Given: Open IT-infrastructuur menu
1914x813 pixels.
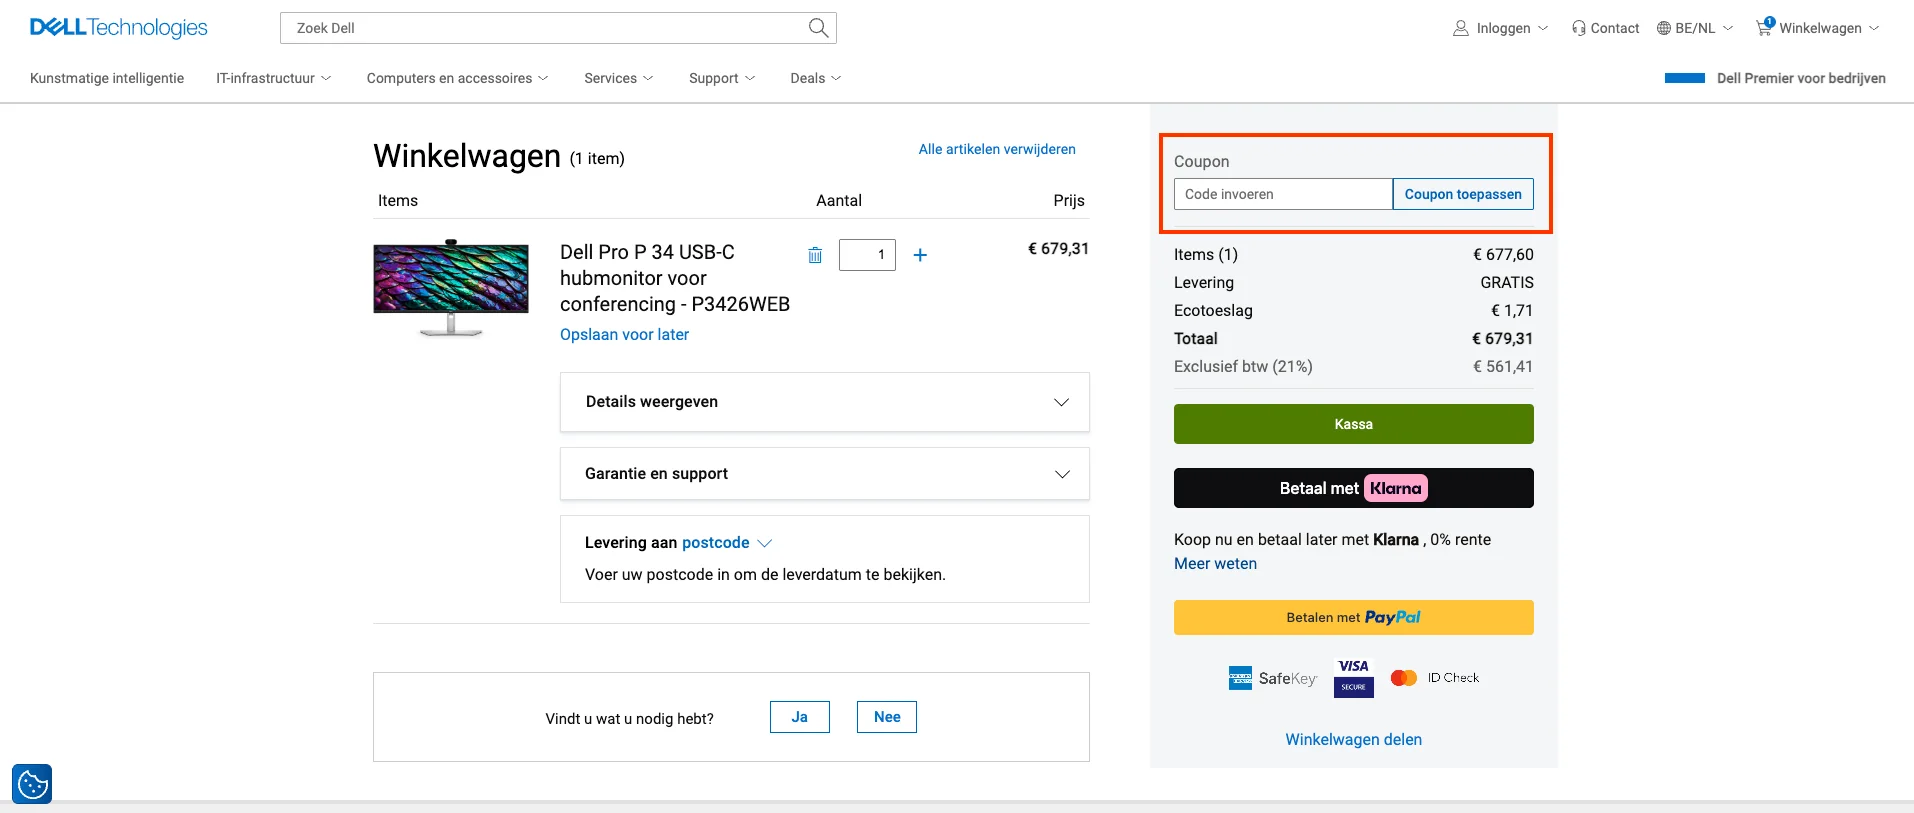Looking at the screenshot, I should coord(274,78).
